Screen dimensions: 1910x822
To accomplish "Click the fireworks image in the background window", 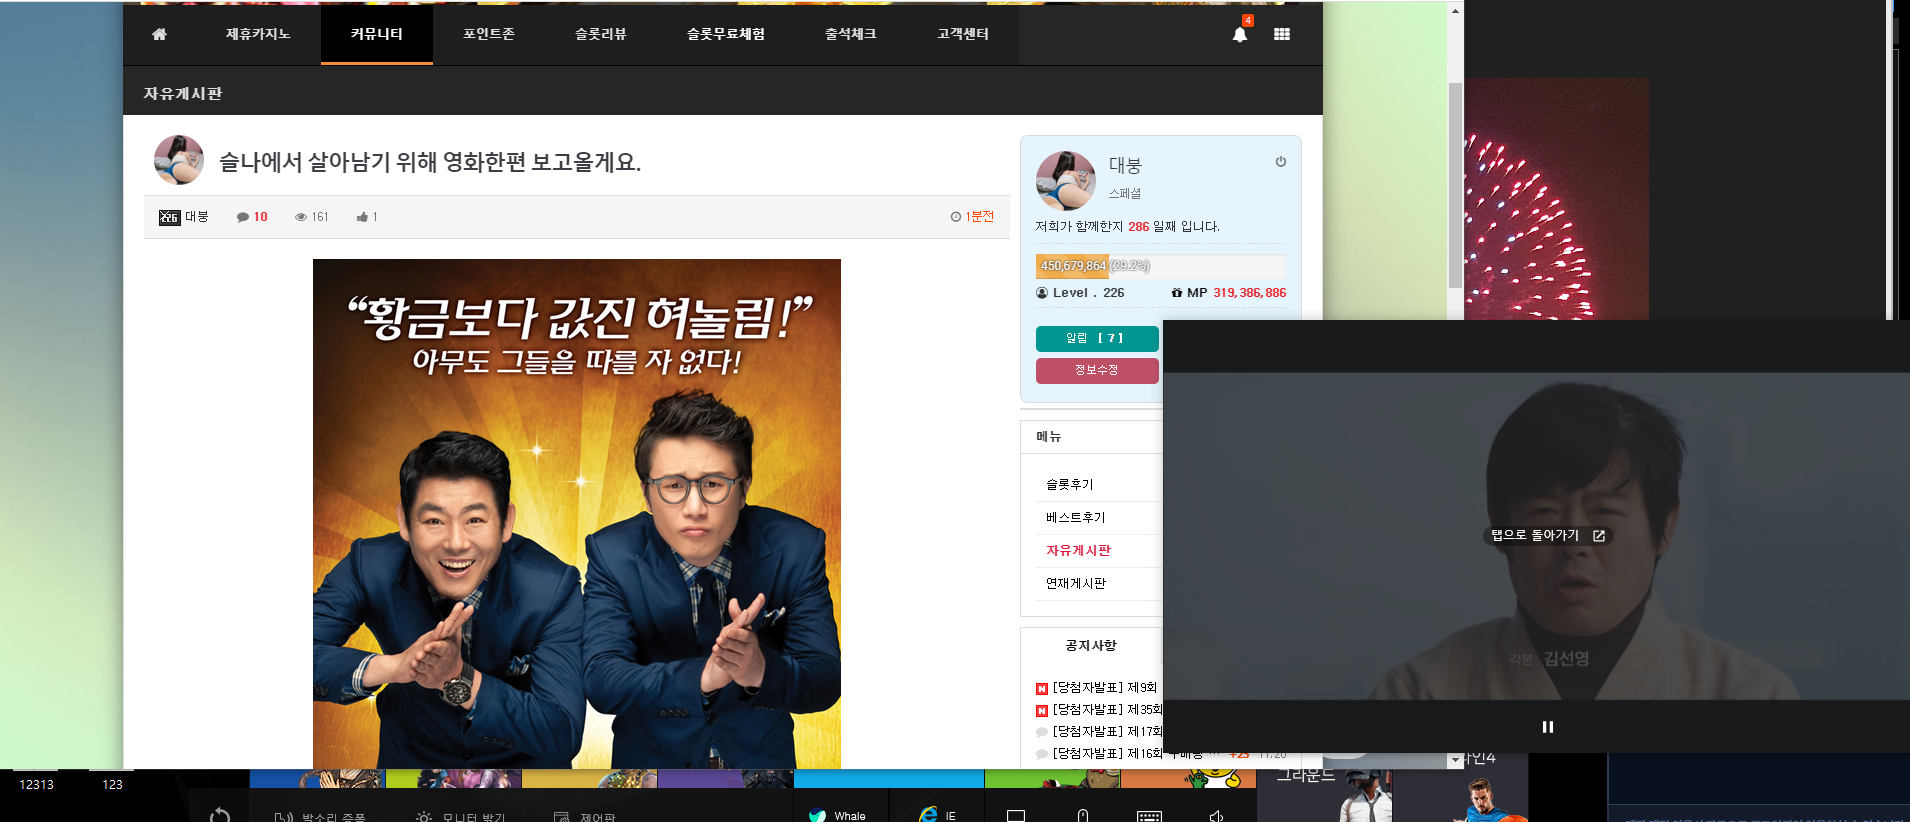I will click(1557, 199).
